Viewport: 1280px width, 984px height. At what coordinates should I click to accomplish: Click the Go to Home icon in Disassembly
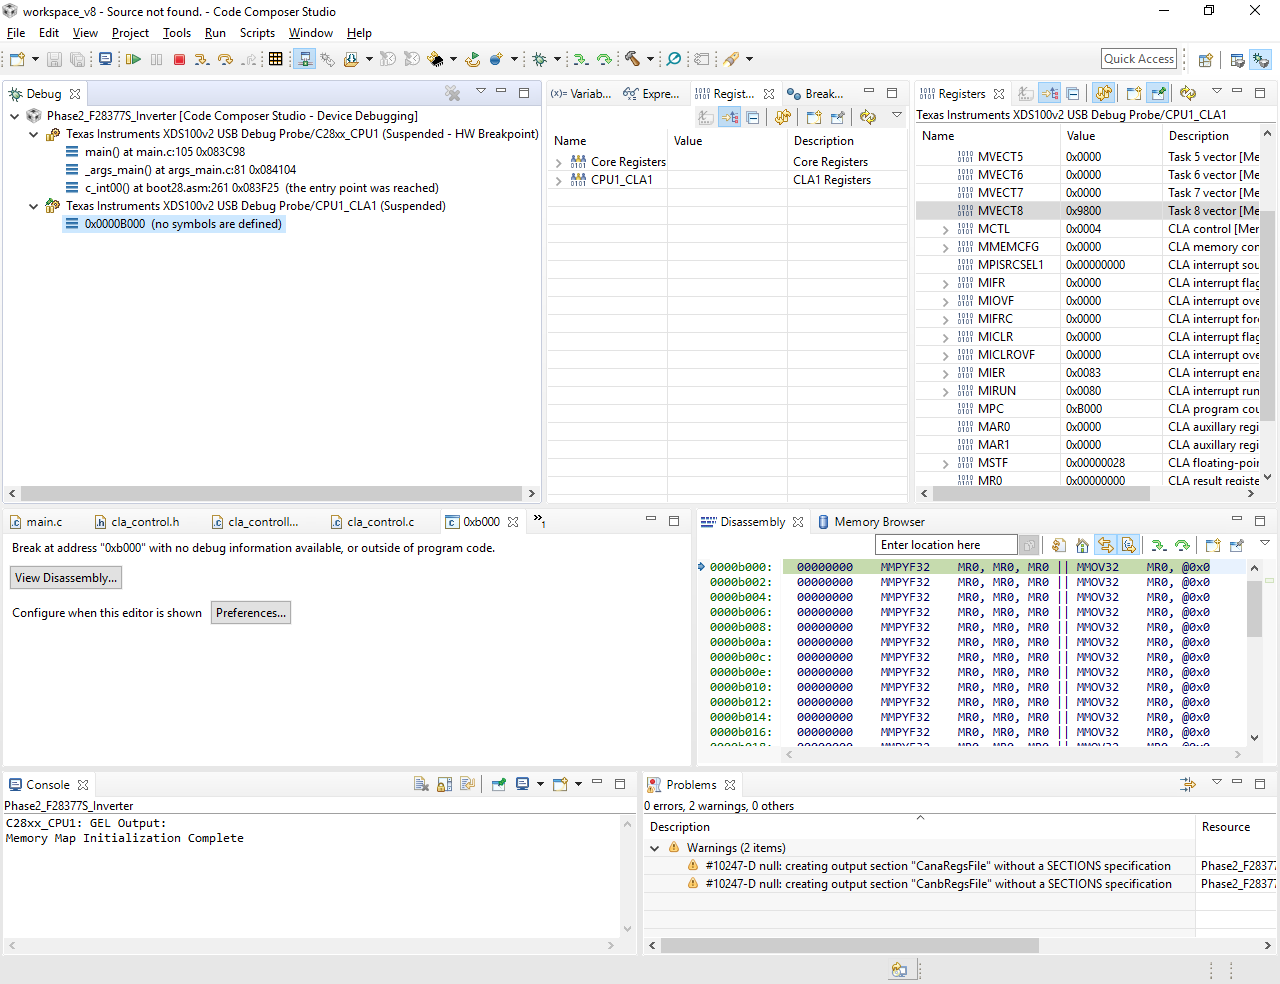click(1082, 546)
